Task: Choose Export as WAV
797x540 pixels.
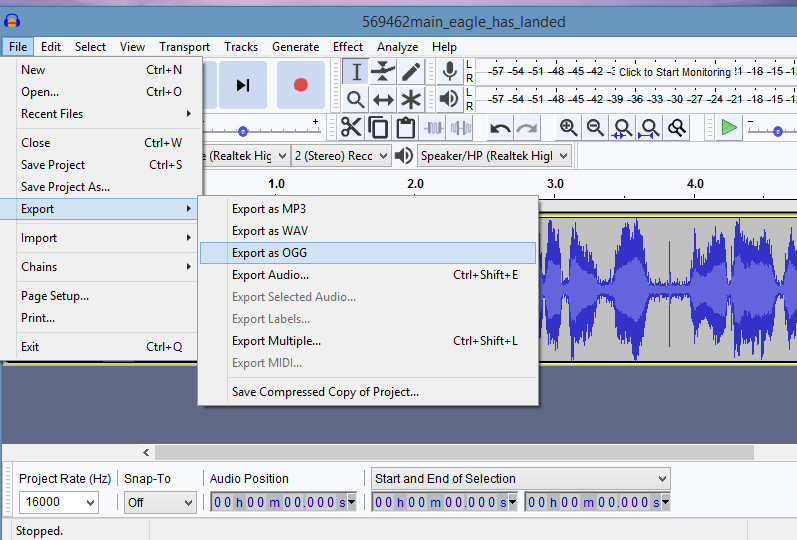Action: tap(368, 231)
